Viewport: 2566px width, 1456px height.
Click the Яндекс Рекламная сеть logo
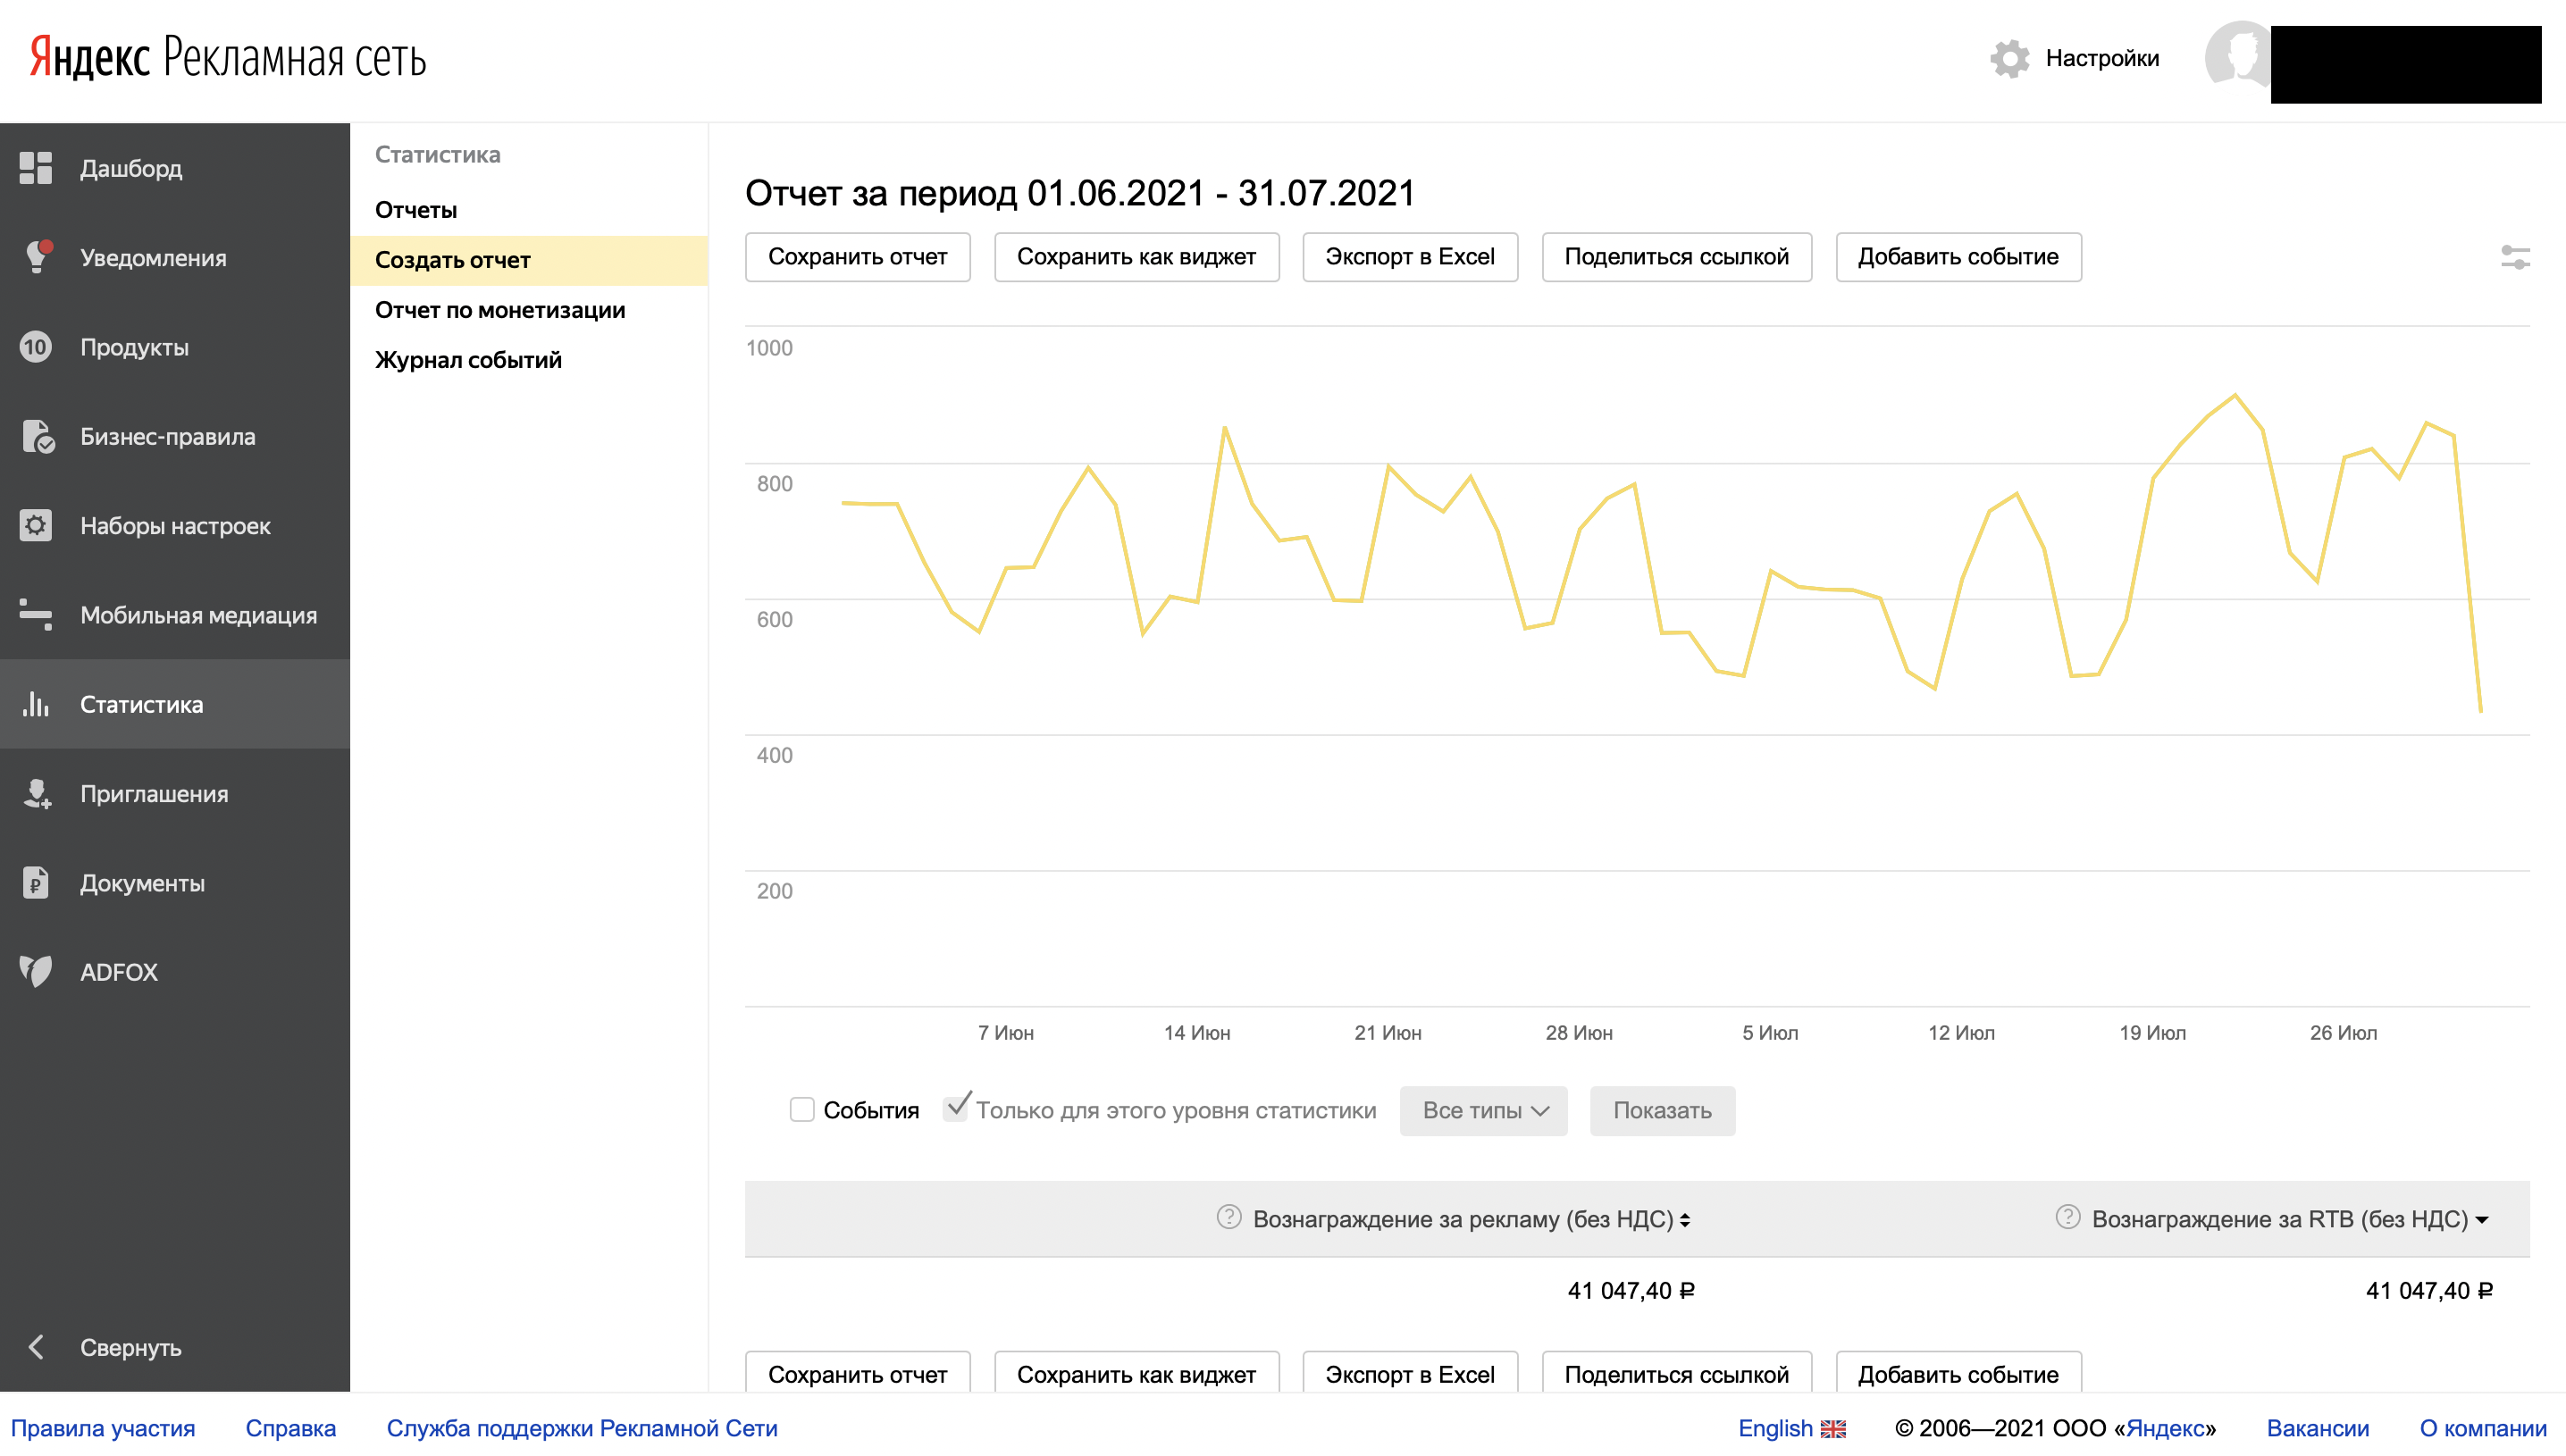click(228, 57)
